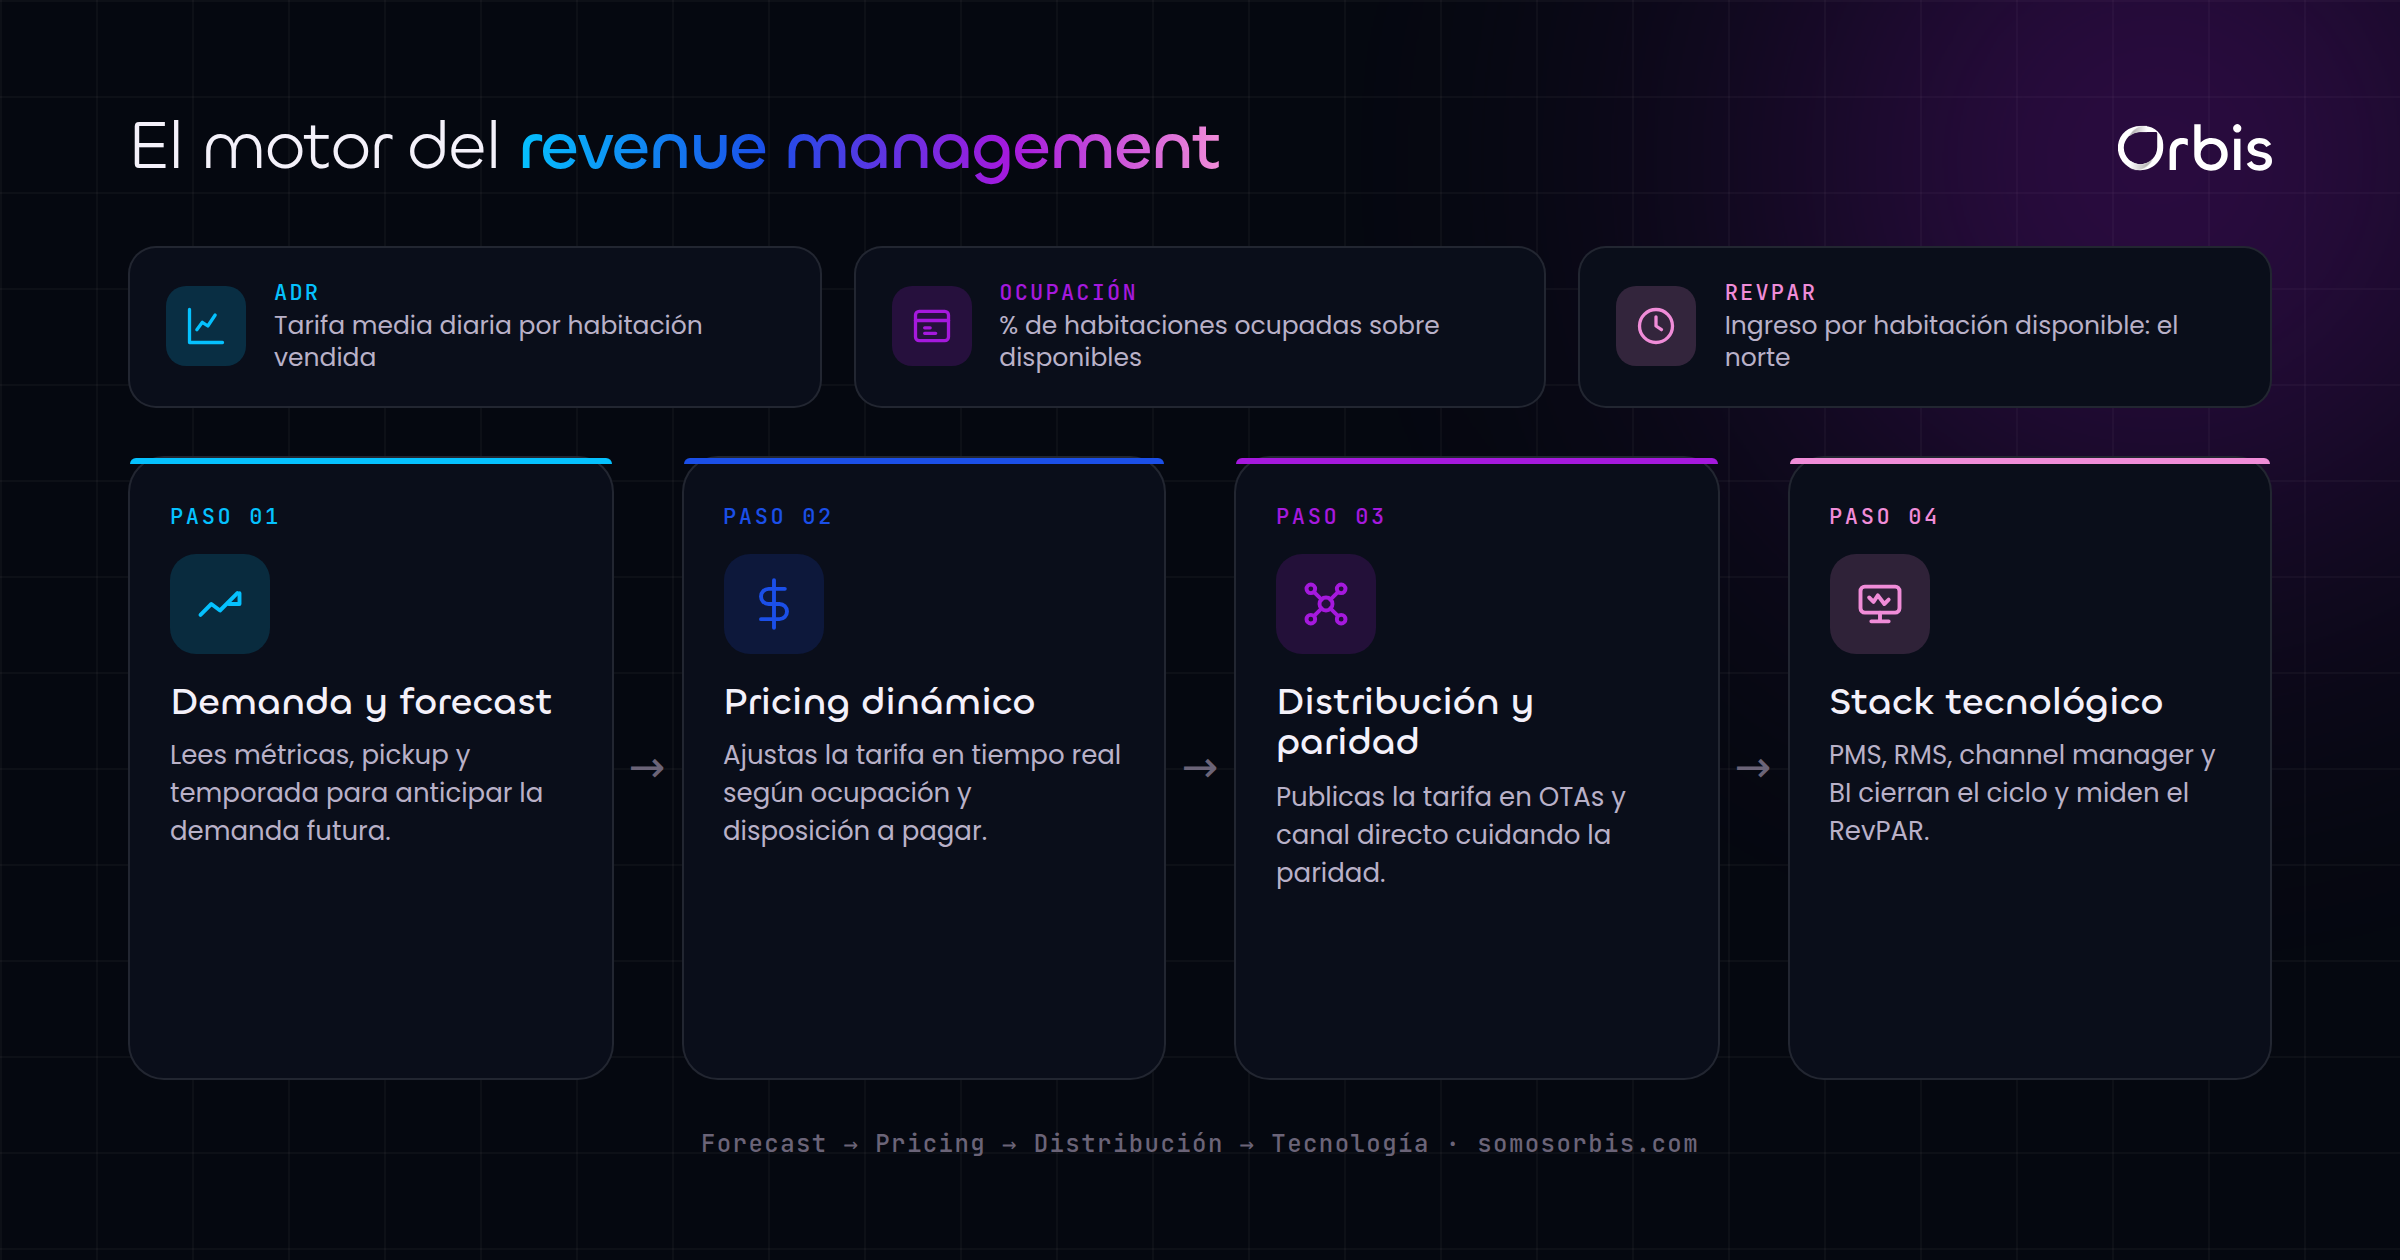Click the 'PASO 03' label
The width and height of the screenshot is (2400, 1260).
tap(1330, 516)
